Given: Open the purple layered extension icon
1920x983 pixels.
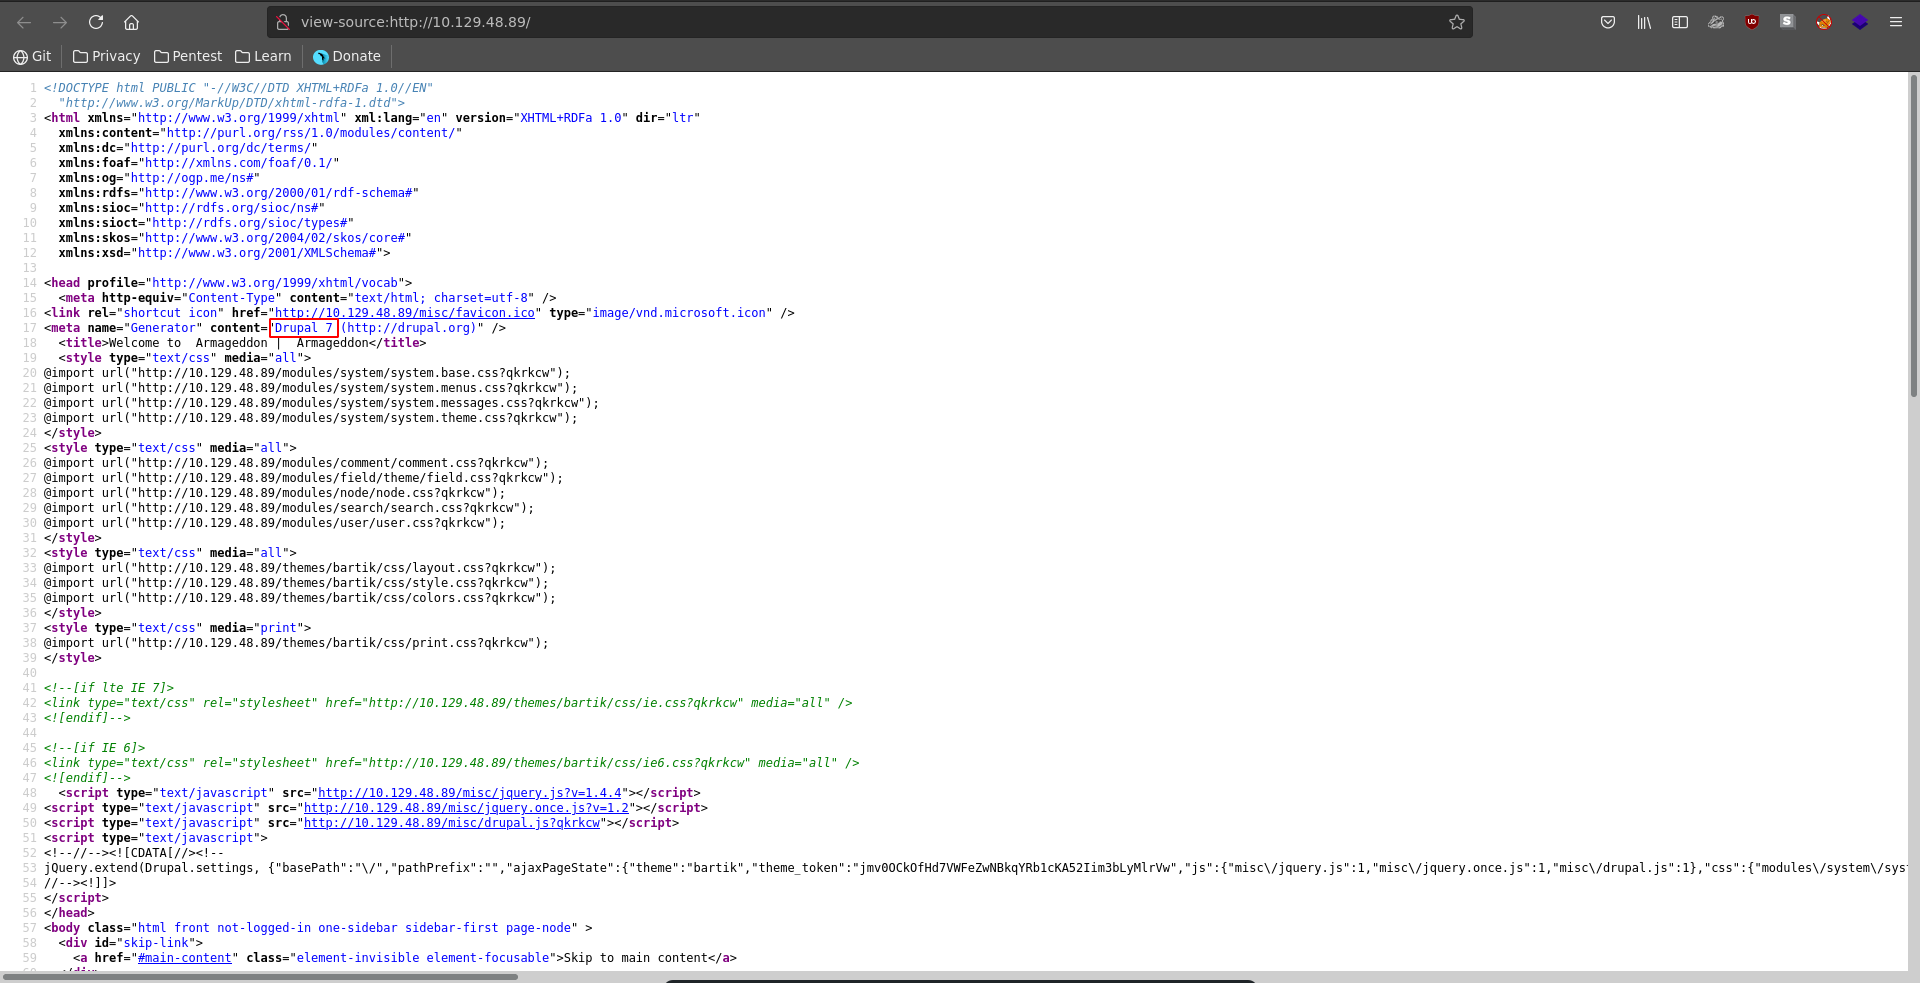Looking at the screenshot, I should (1860, 22).
